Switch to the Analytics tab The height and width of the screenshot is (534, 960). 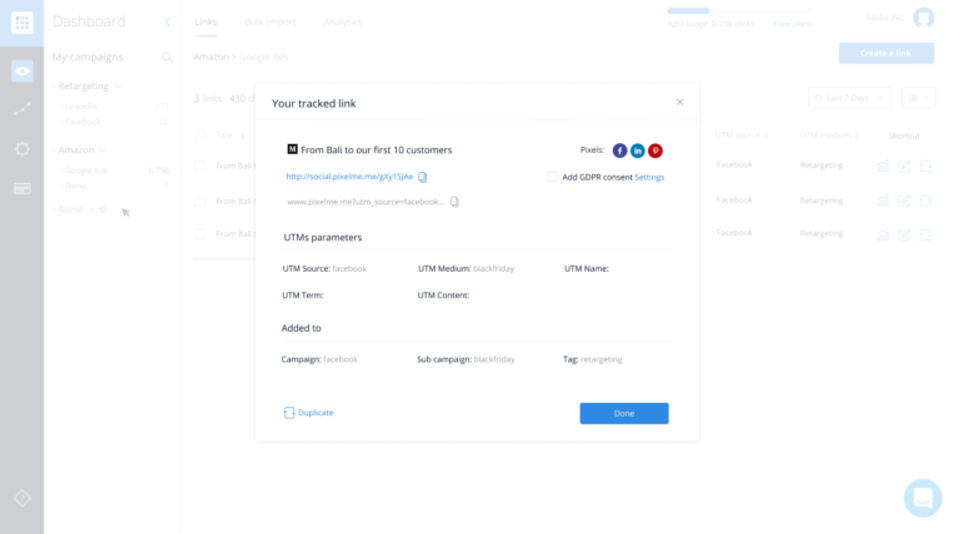pos(342,22)
